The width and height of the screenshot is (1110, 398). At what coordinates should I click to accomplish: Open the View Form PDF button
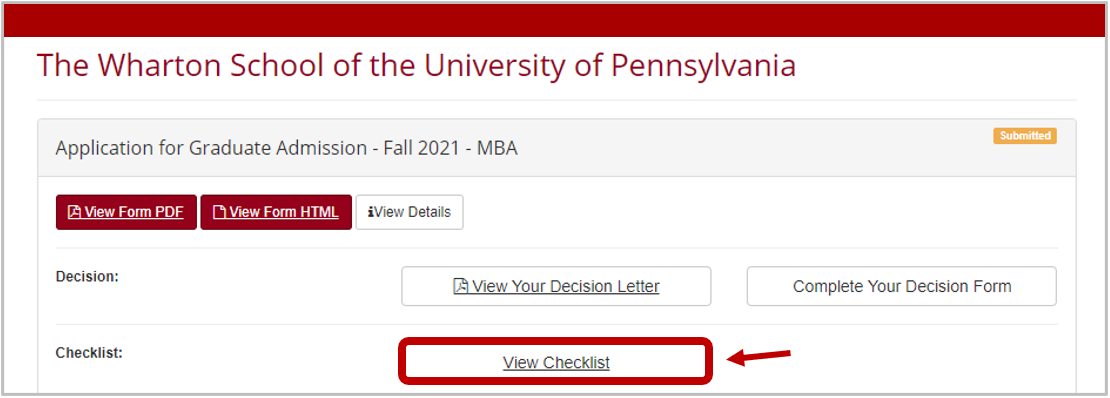click(126, 212)
